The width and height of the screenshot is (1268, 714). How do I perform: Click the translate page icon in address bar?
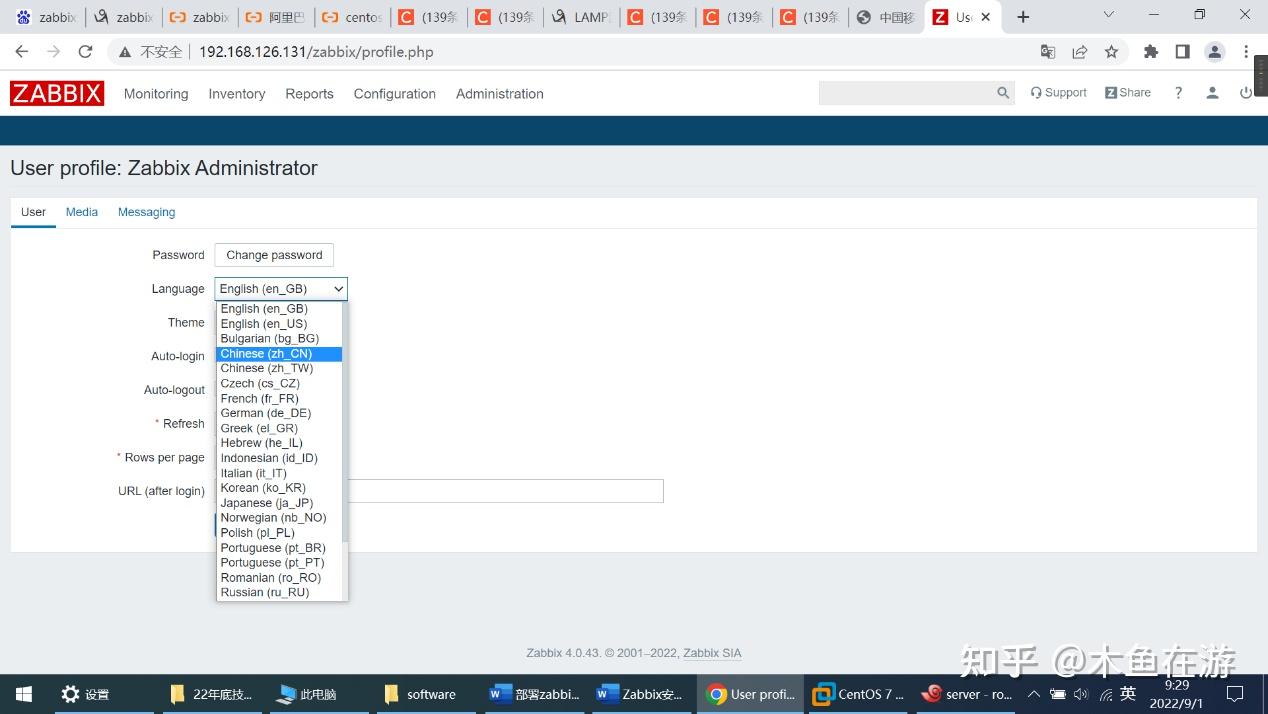point(1048,52)
